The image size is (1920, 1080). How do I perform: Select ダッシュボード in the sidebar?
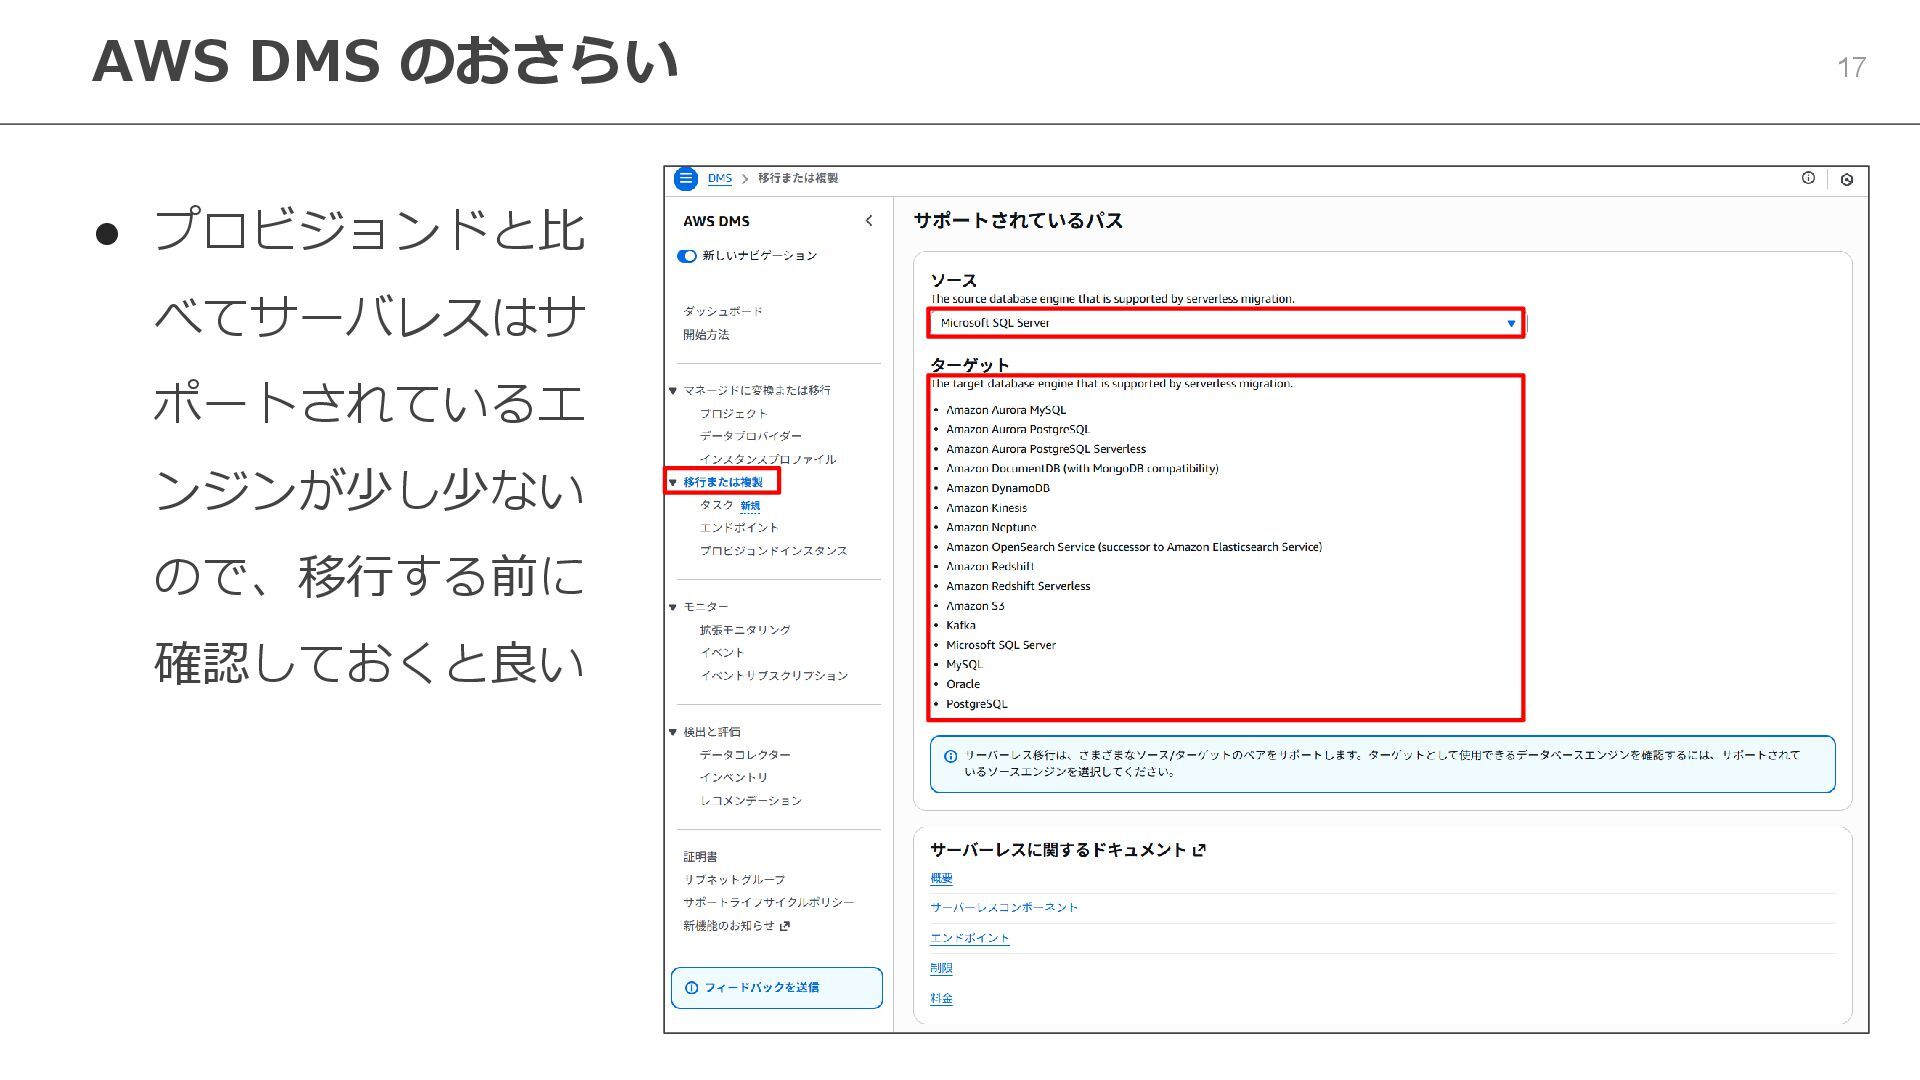(722, 311)
